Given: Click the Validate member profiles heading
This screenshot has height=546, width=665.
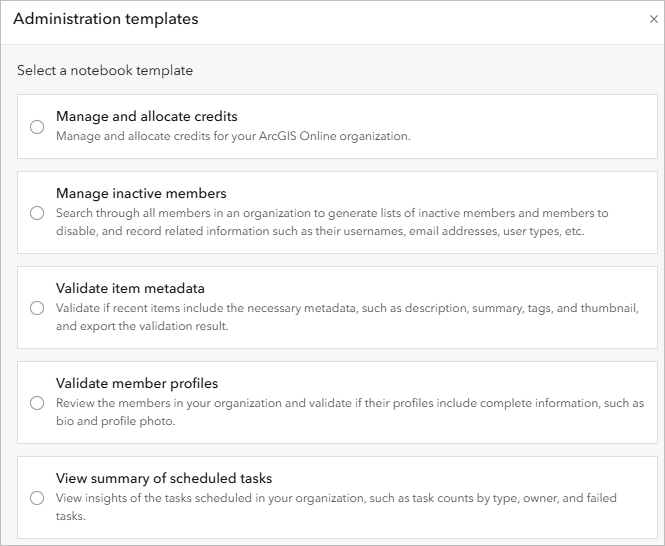Looking at the screenshot, I should 137,384.
